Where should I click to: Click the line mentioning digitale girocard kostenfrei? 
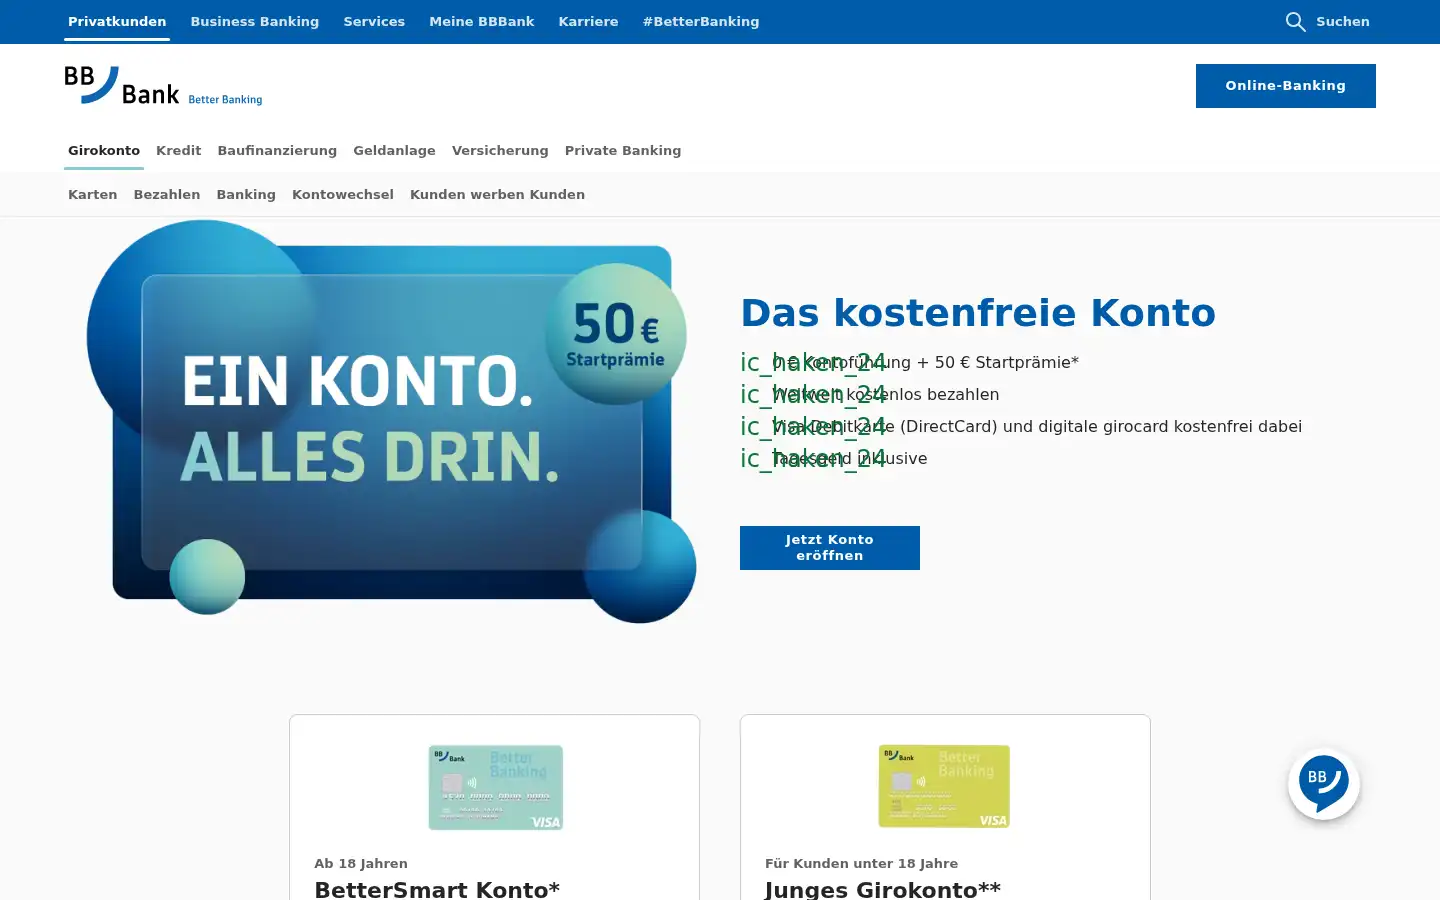coord(1037,426)
